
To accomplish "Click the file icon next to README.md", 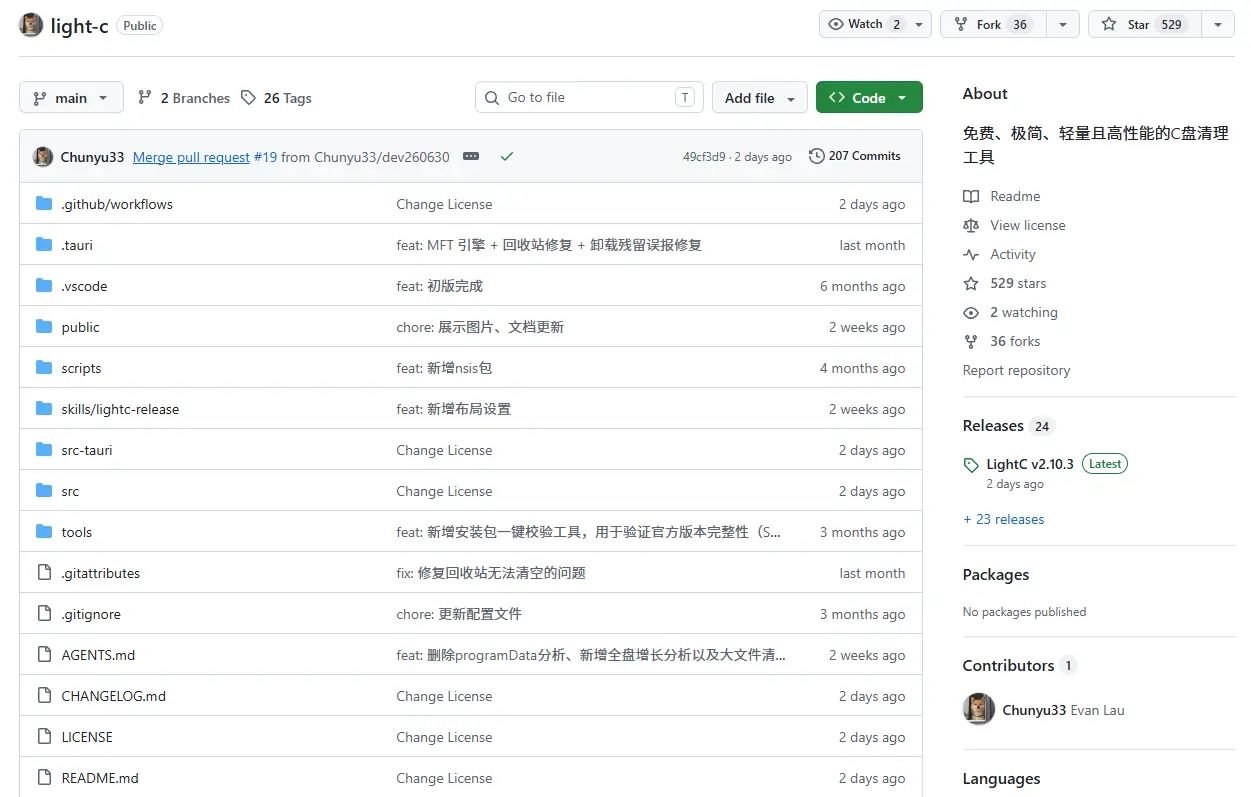I will click(43, 778).
